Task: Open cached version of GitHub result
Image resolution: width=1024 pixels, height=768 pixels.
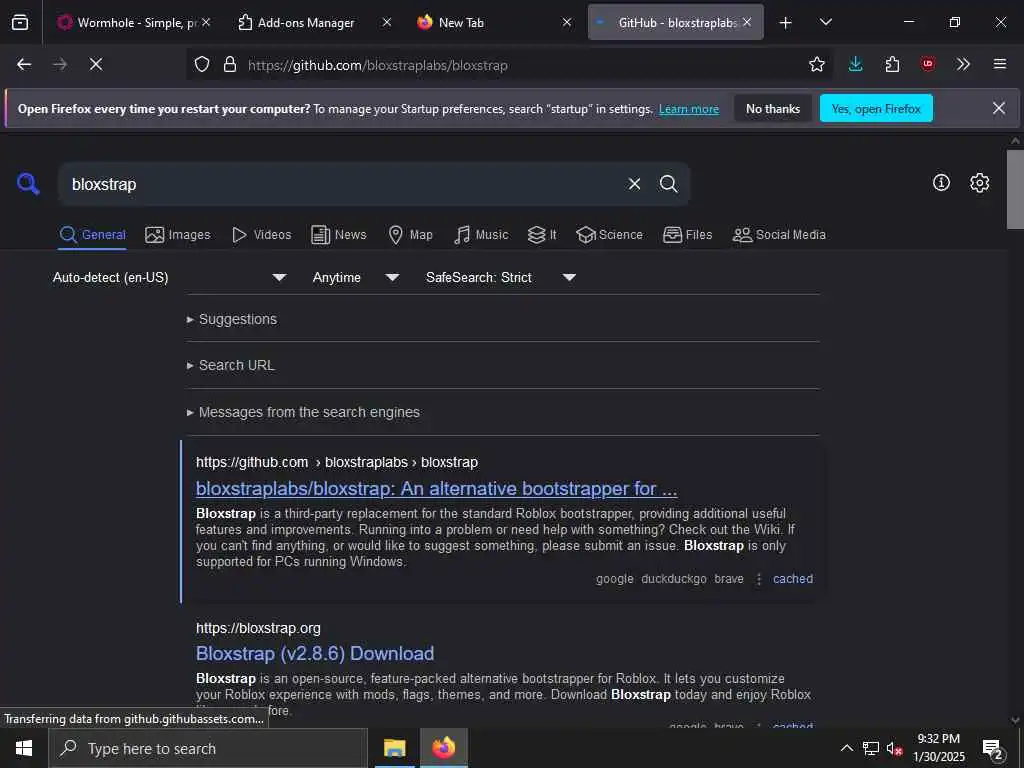Action: pos(793,579)
